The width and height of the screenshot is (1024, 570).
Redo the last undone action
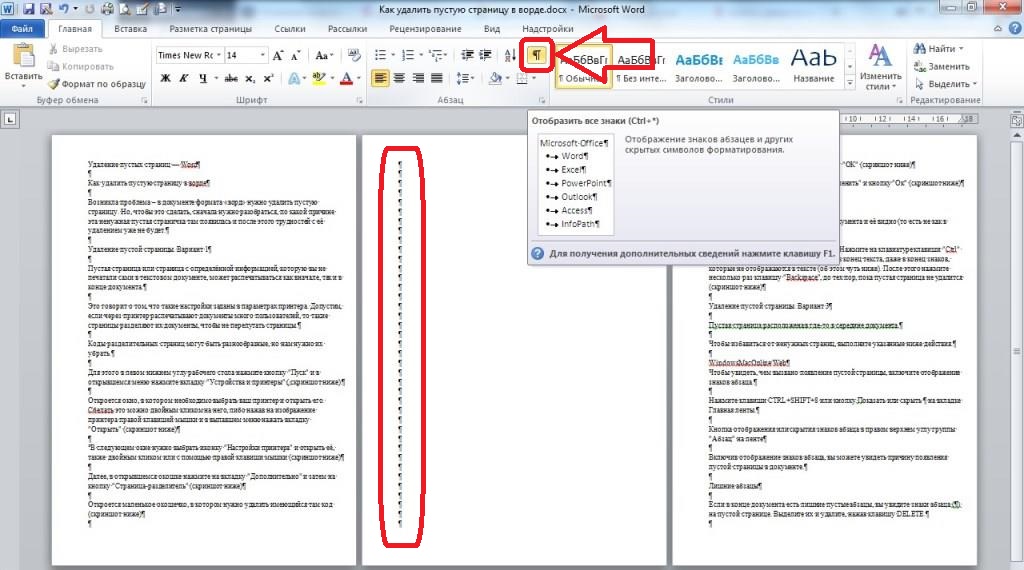(91, 9)
